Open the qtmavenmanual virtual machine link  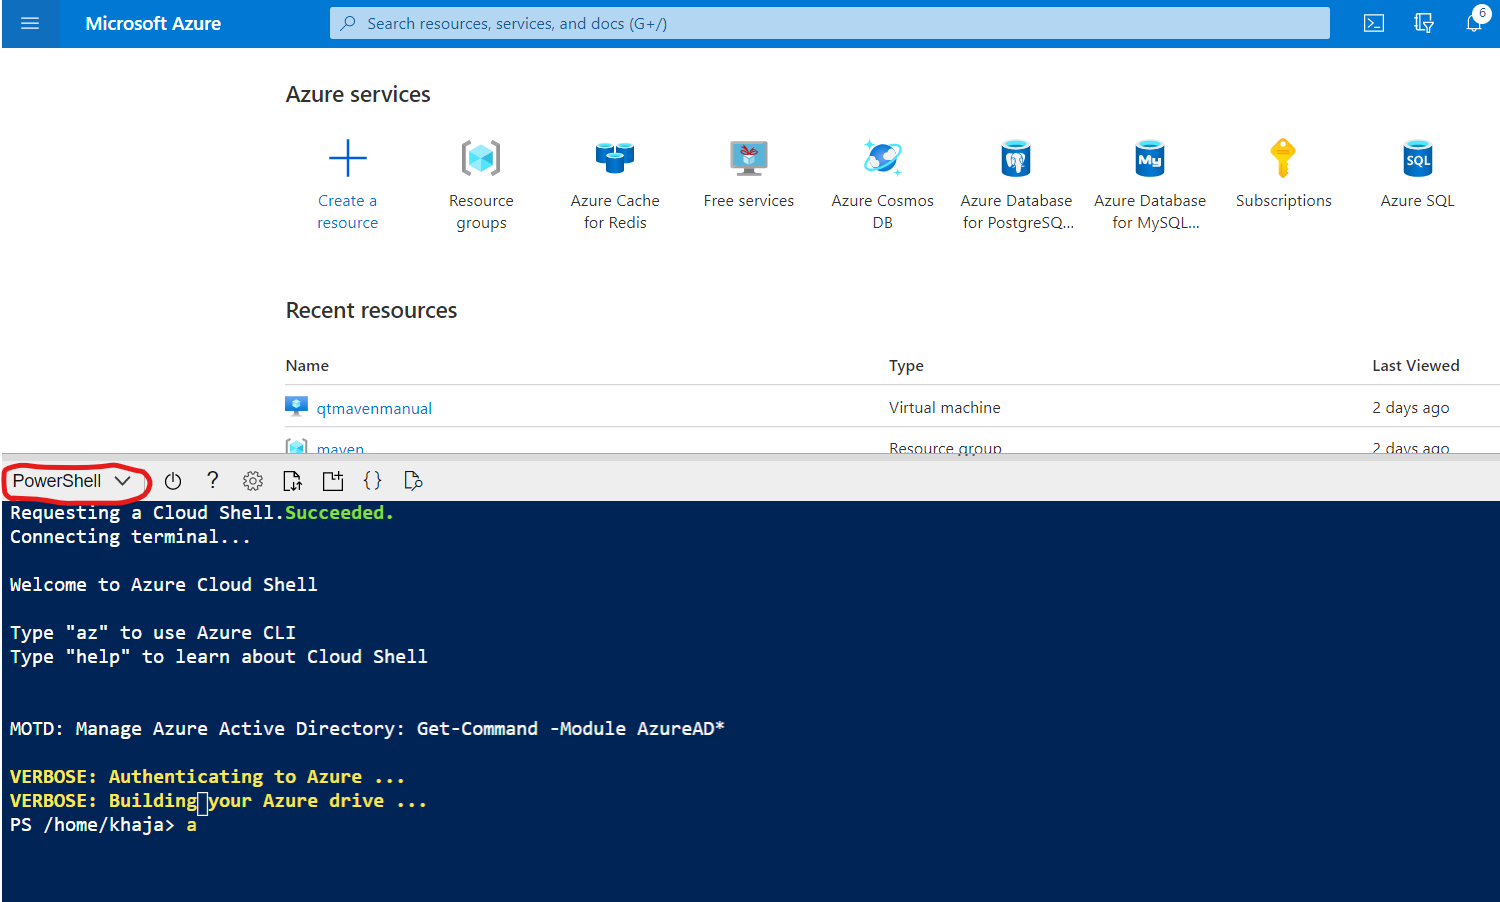coord(374,408)
